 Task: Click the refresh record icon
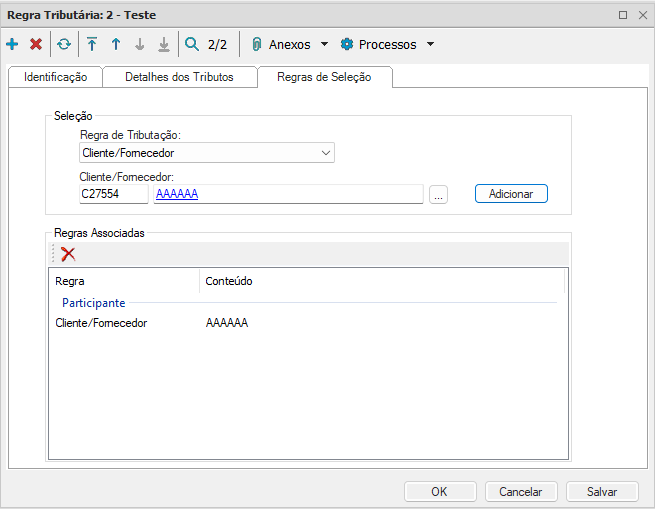click(x=64, y=44)
